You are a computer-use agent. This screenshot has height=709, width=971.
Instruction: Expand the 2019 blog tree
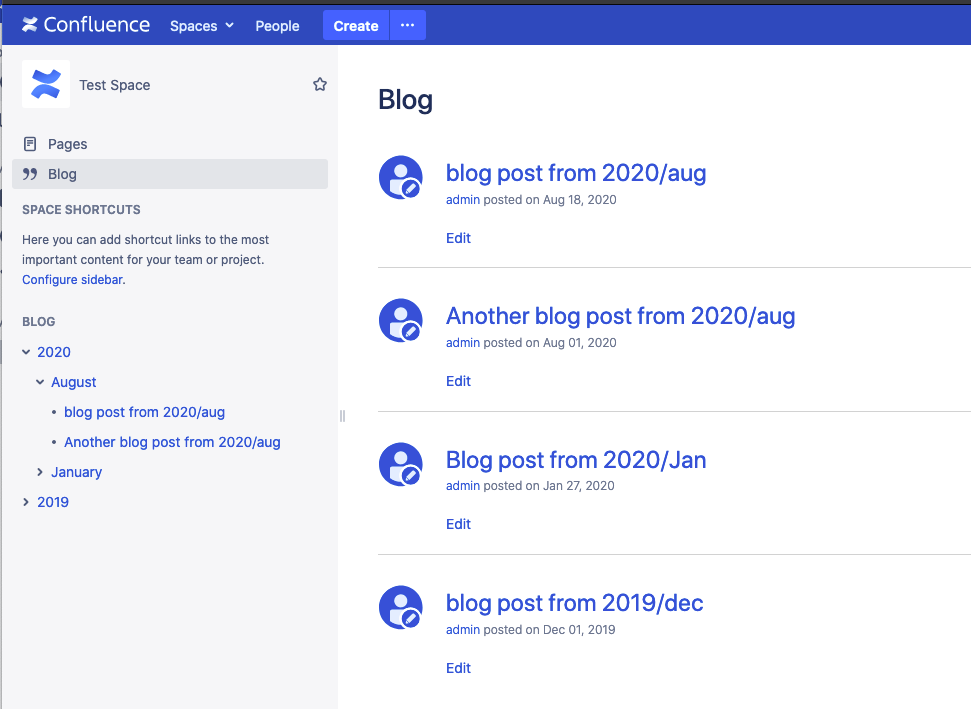point(25,501)
